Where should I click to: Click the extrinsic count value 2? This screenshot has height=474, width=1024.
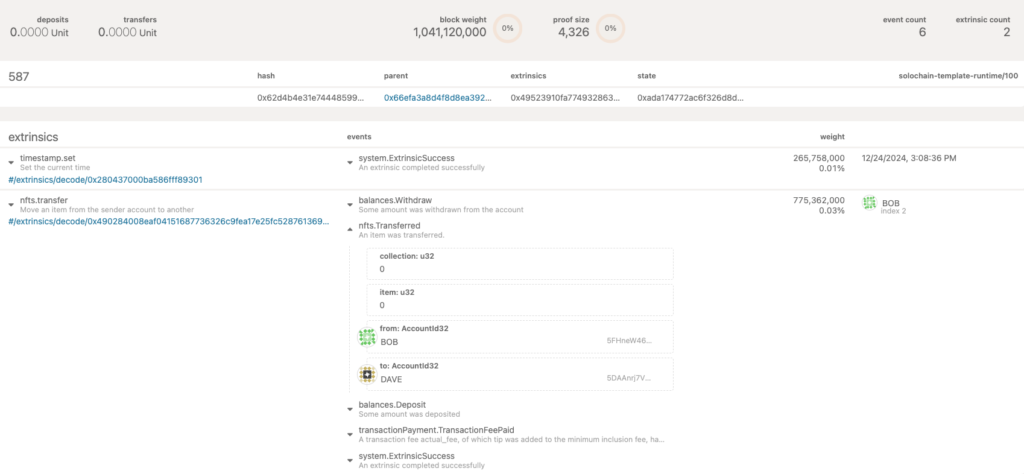click(x=1006, y=32)
